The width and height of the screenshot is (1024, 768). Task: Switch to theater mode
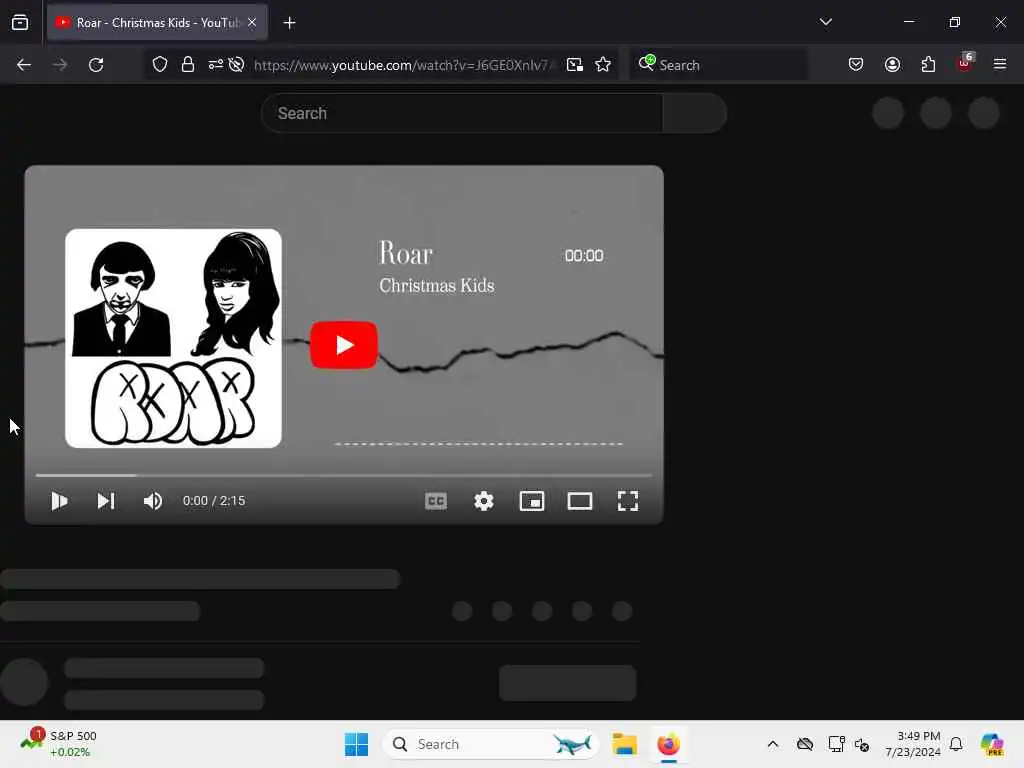click(579, 501)
